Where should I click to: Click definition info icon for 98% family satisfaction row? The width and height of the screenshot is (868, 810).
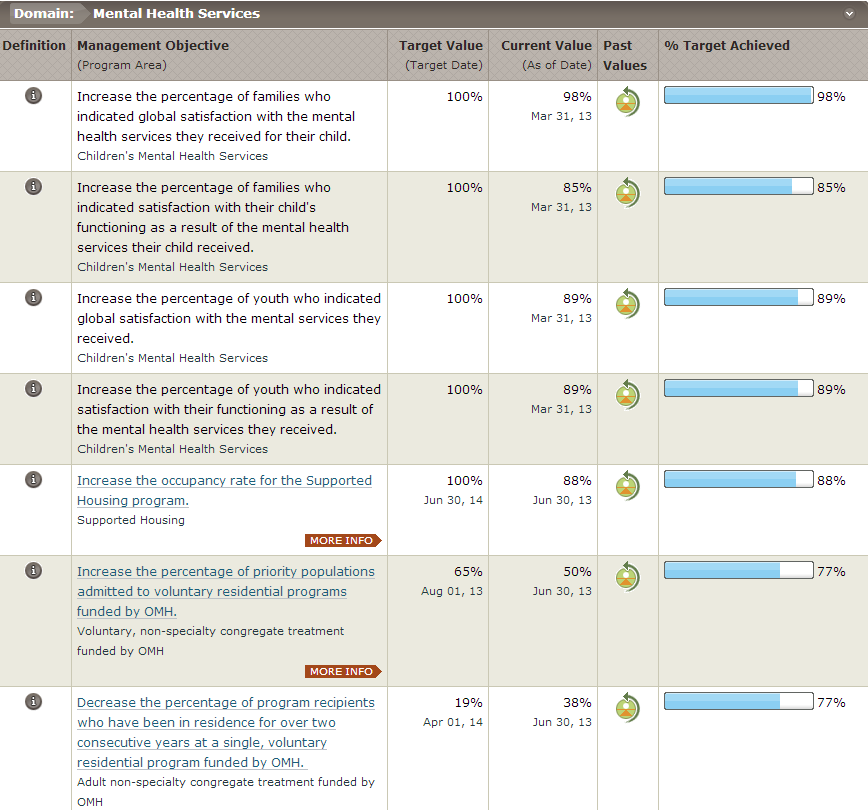click(33, 96)
